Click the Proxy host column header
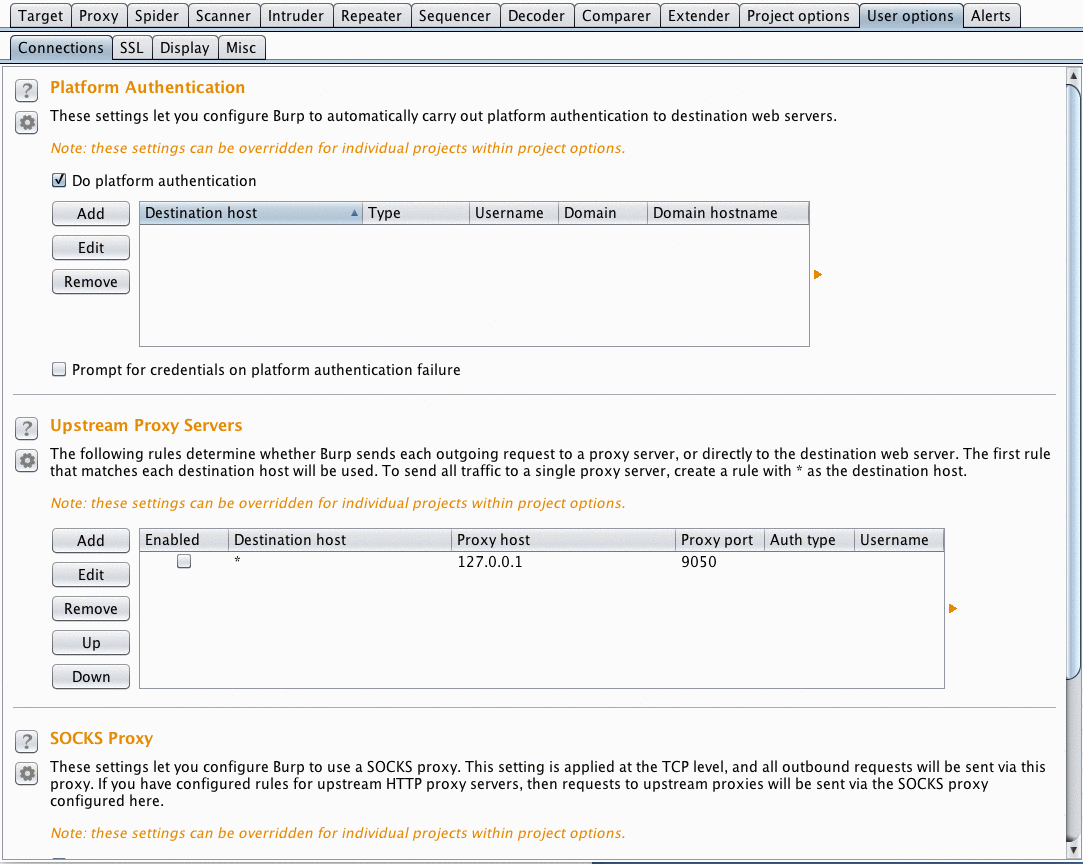This screenshot has width=1083, height=864. [564, 540]
